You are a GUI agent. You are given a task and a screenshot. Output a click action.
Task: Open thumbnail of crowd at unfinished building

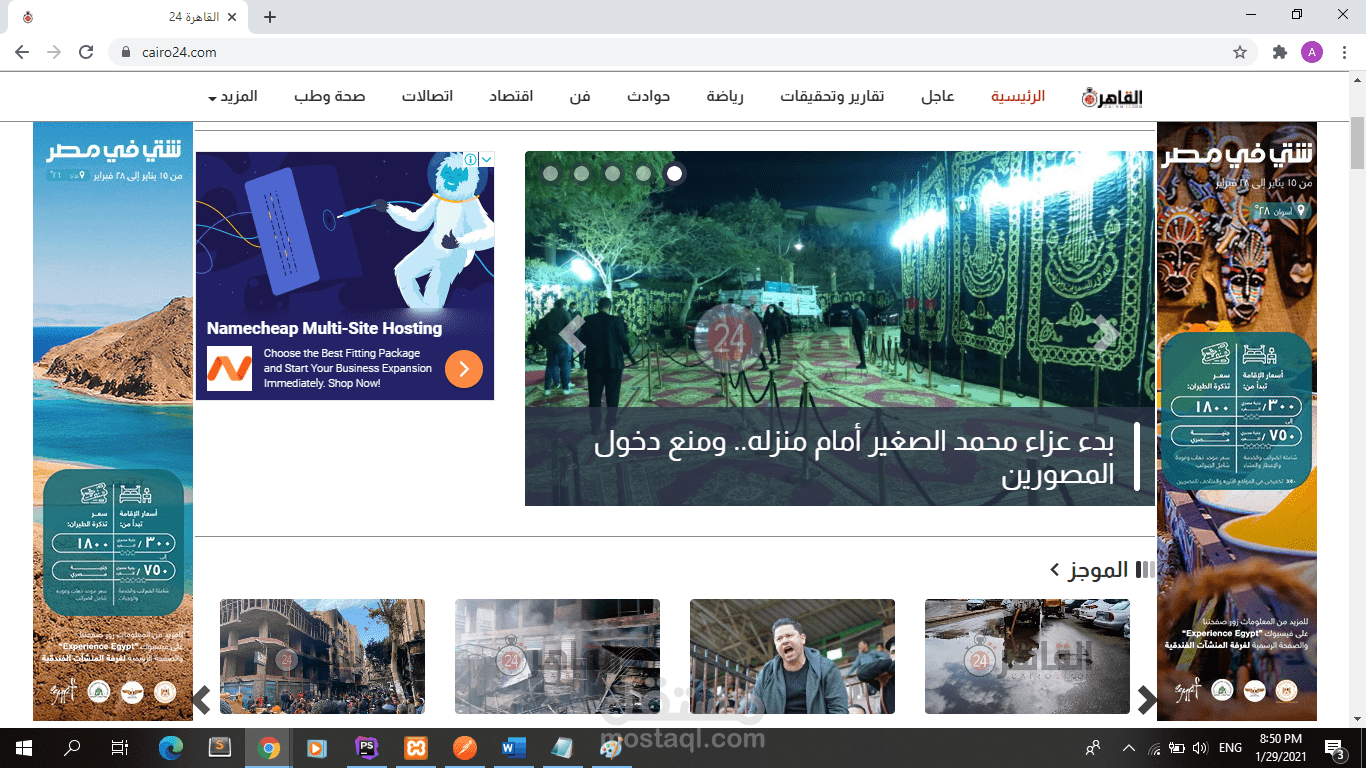pyautogui.click(x=322, y=656)
